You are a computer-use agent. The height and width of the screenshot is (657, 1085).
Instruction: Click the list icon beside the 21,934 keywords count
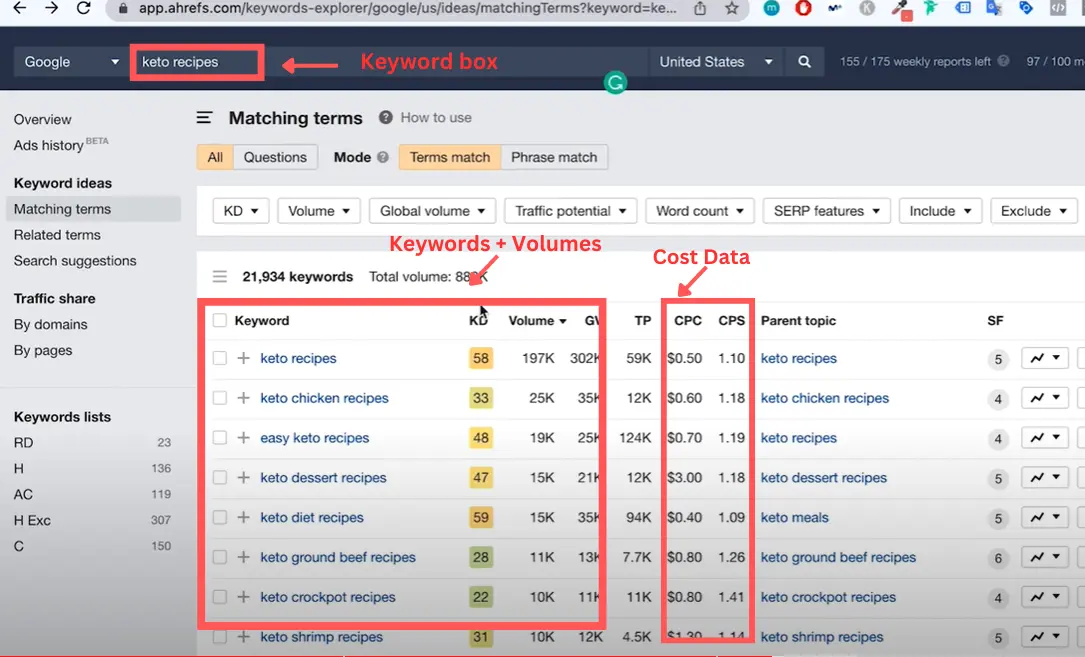coord(220,276)
